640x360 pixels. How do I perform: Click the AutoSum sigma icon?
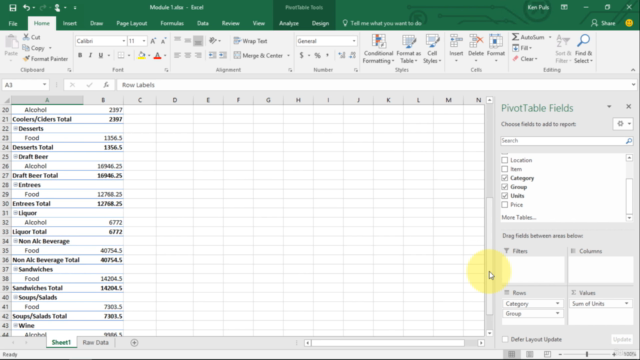516,37
